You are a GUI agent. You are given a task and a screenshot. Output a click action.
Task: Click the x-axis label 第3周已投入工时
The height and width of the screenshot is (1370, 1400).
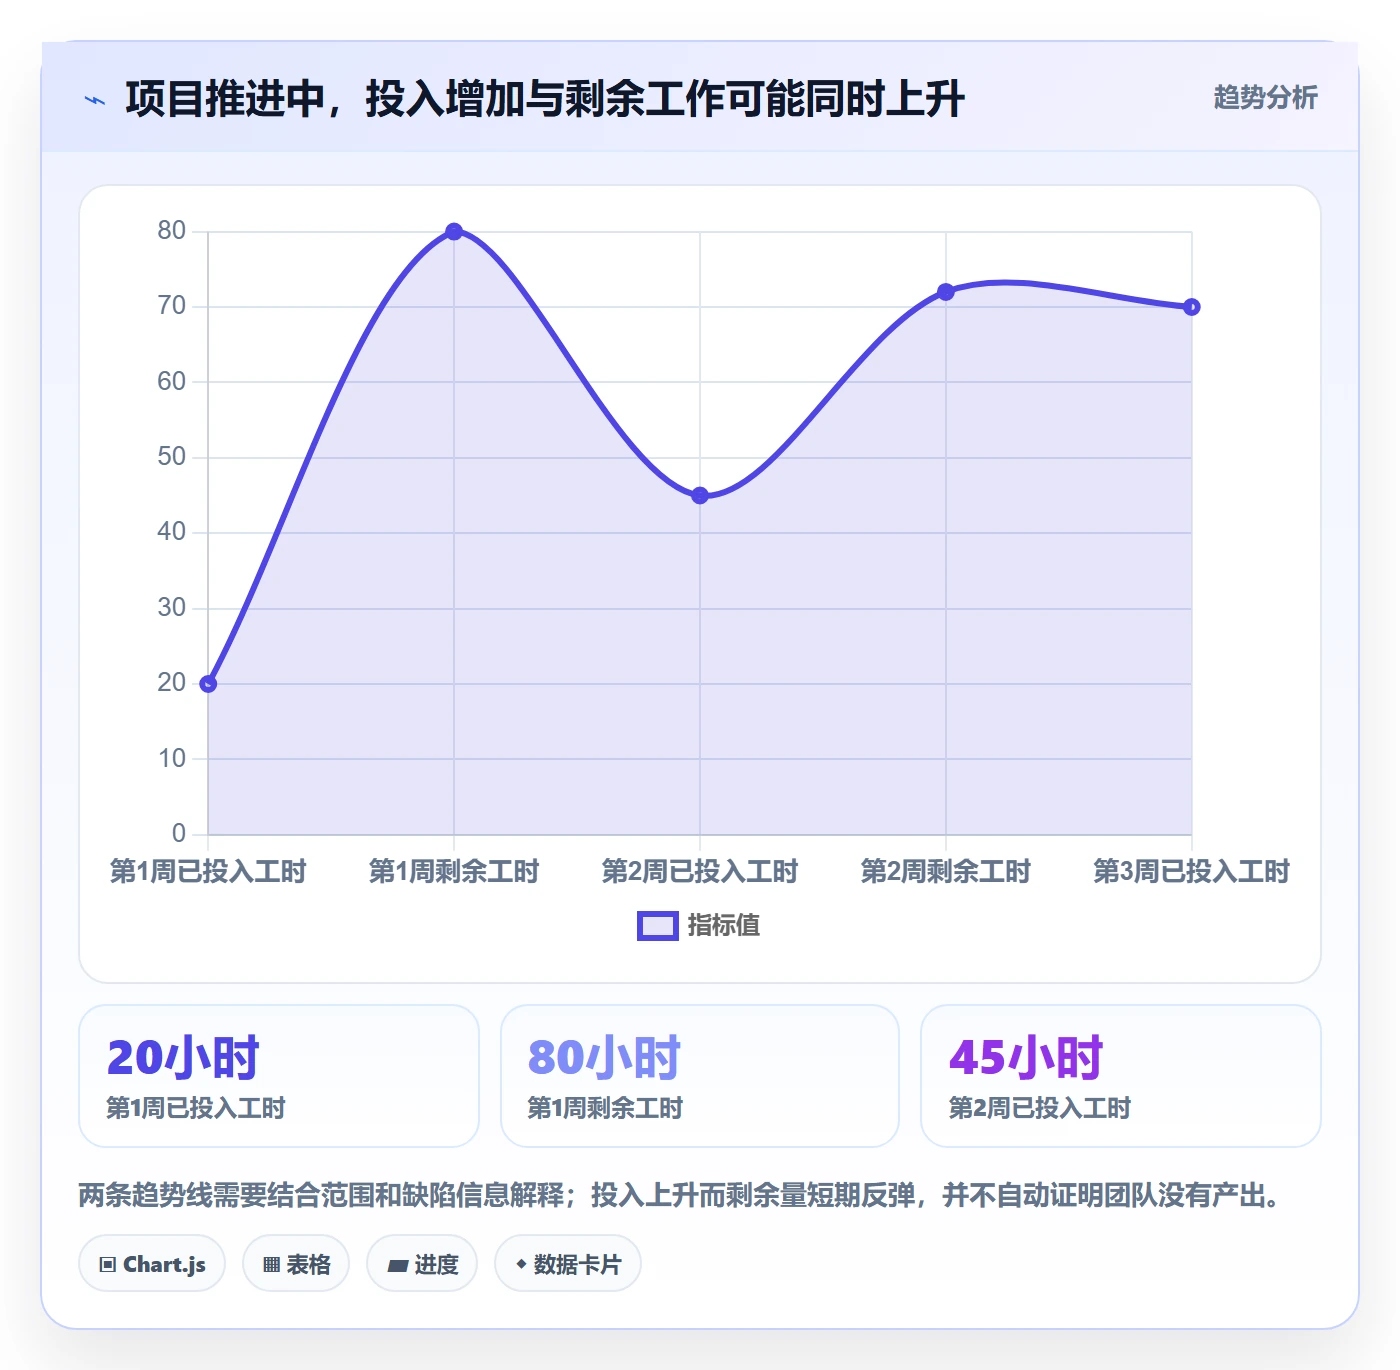pyautogui.click(x=1192, y=872)
